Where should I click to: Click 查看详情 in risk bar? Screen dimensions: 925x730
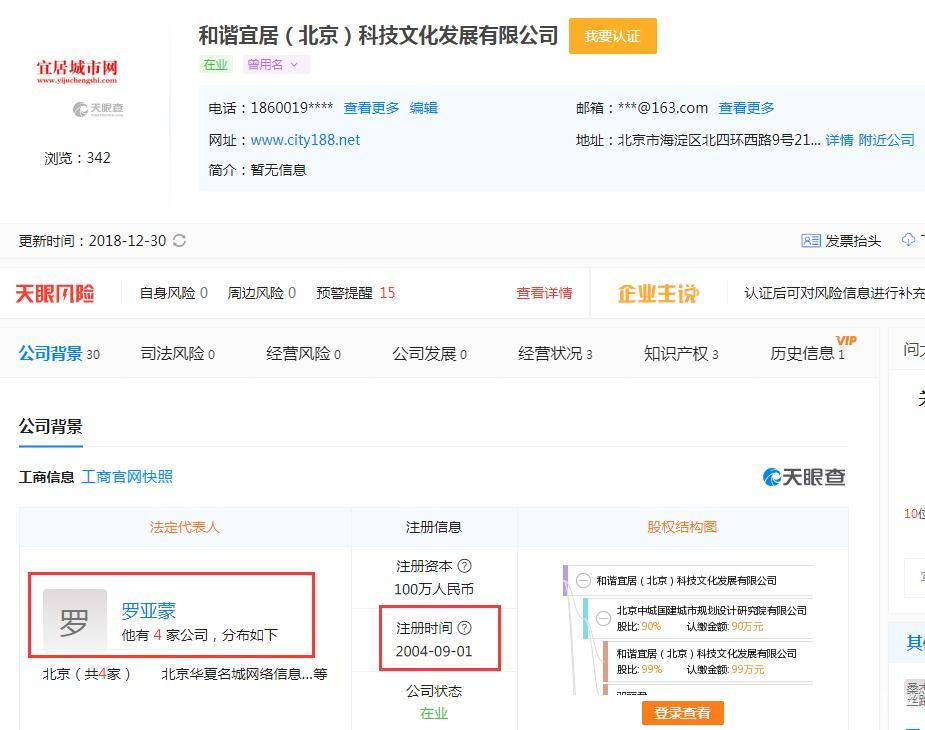[x=544, y=293]
